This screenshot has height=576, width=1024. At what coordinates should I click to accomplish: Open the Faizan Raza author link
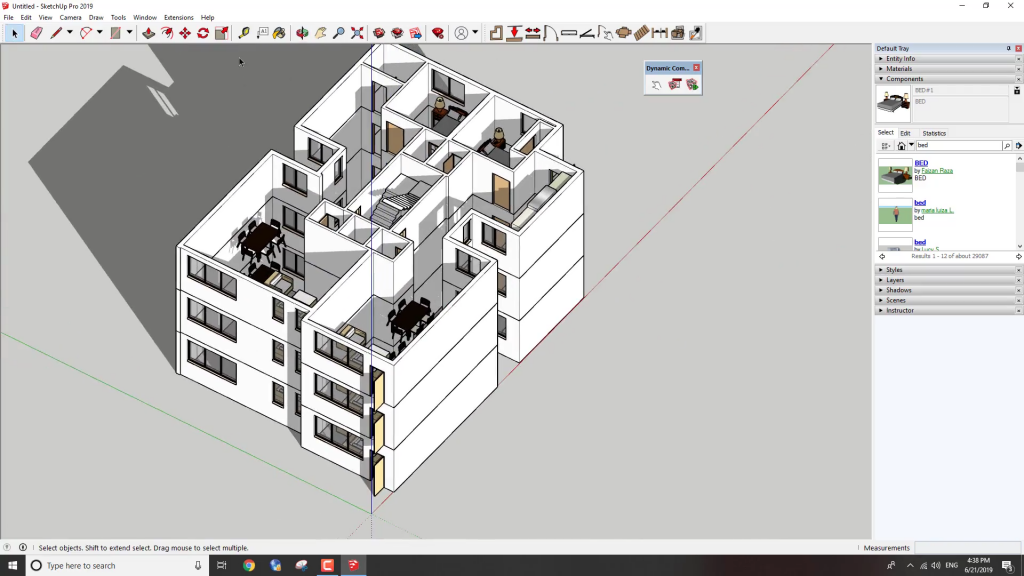coord(936,171)
